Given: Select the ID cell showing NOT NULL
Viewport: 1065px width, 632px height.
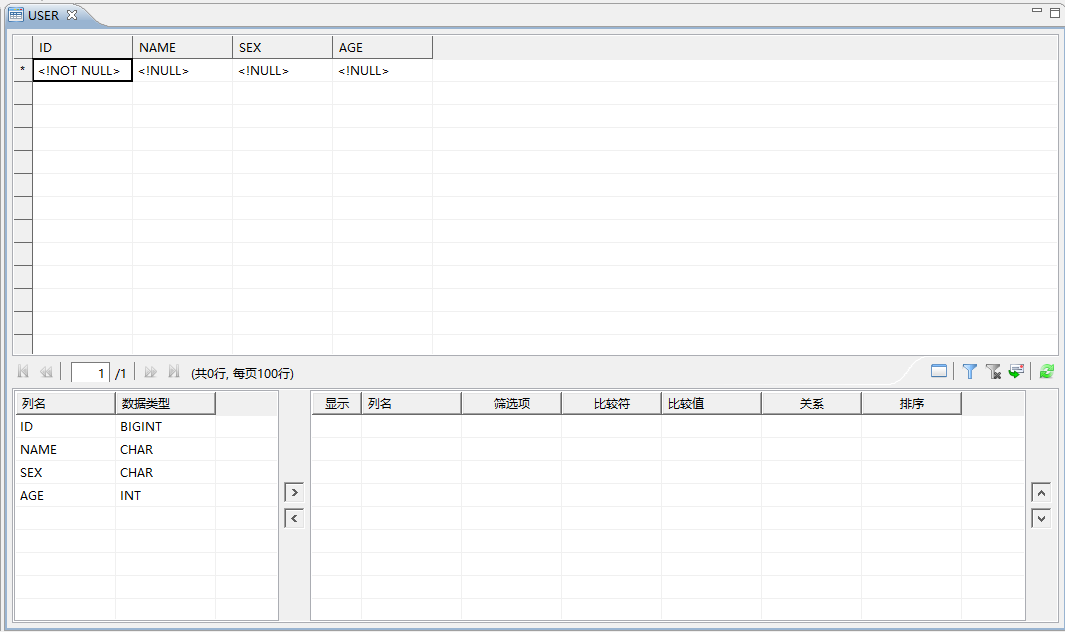Looking at the screenshot, I should pyautogui.click(x=82, y=71).
